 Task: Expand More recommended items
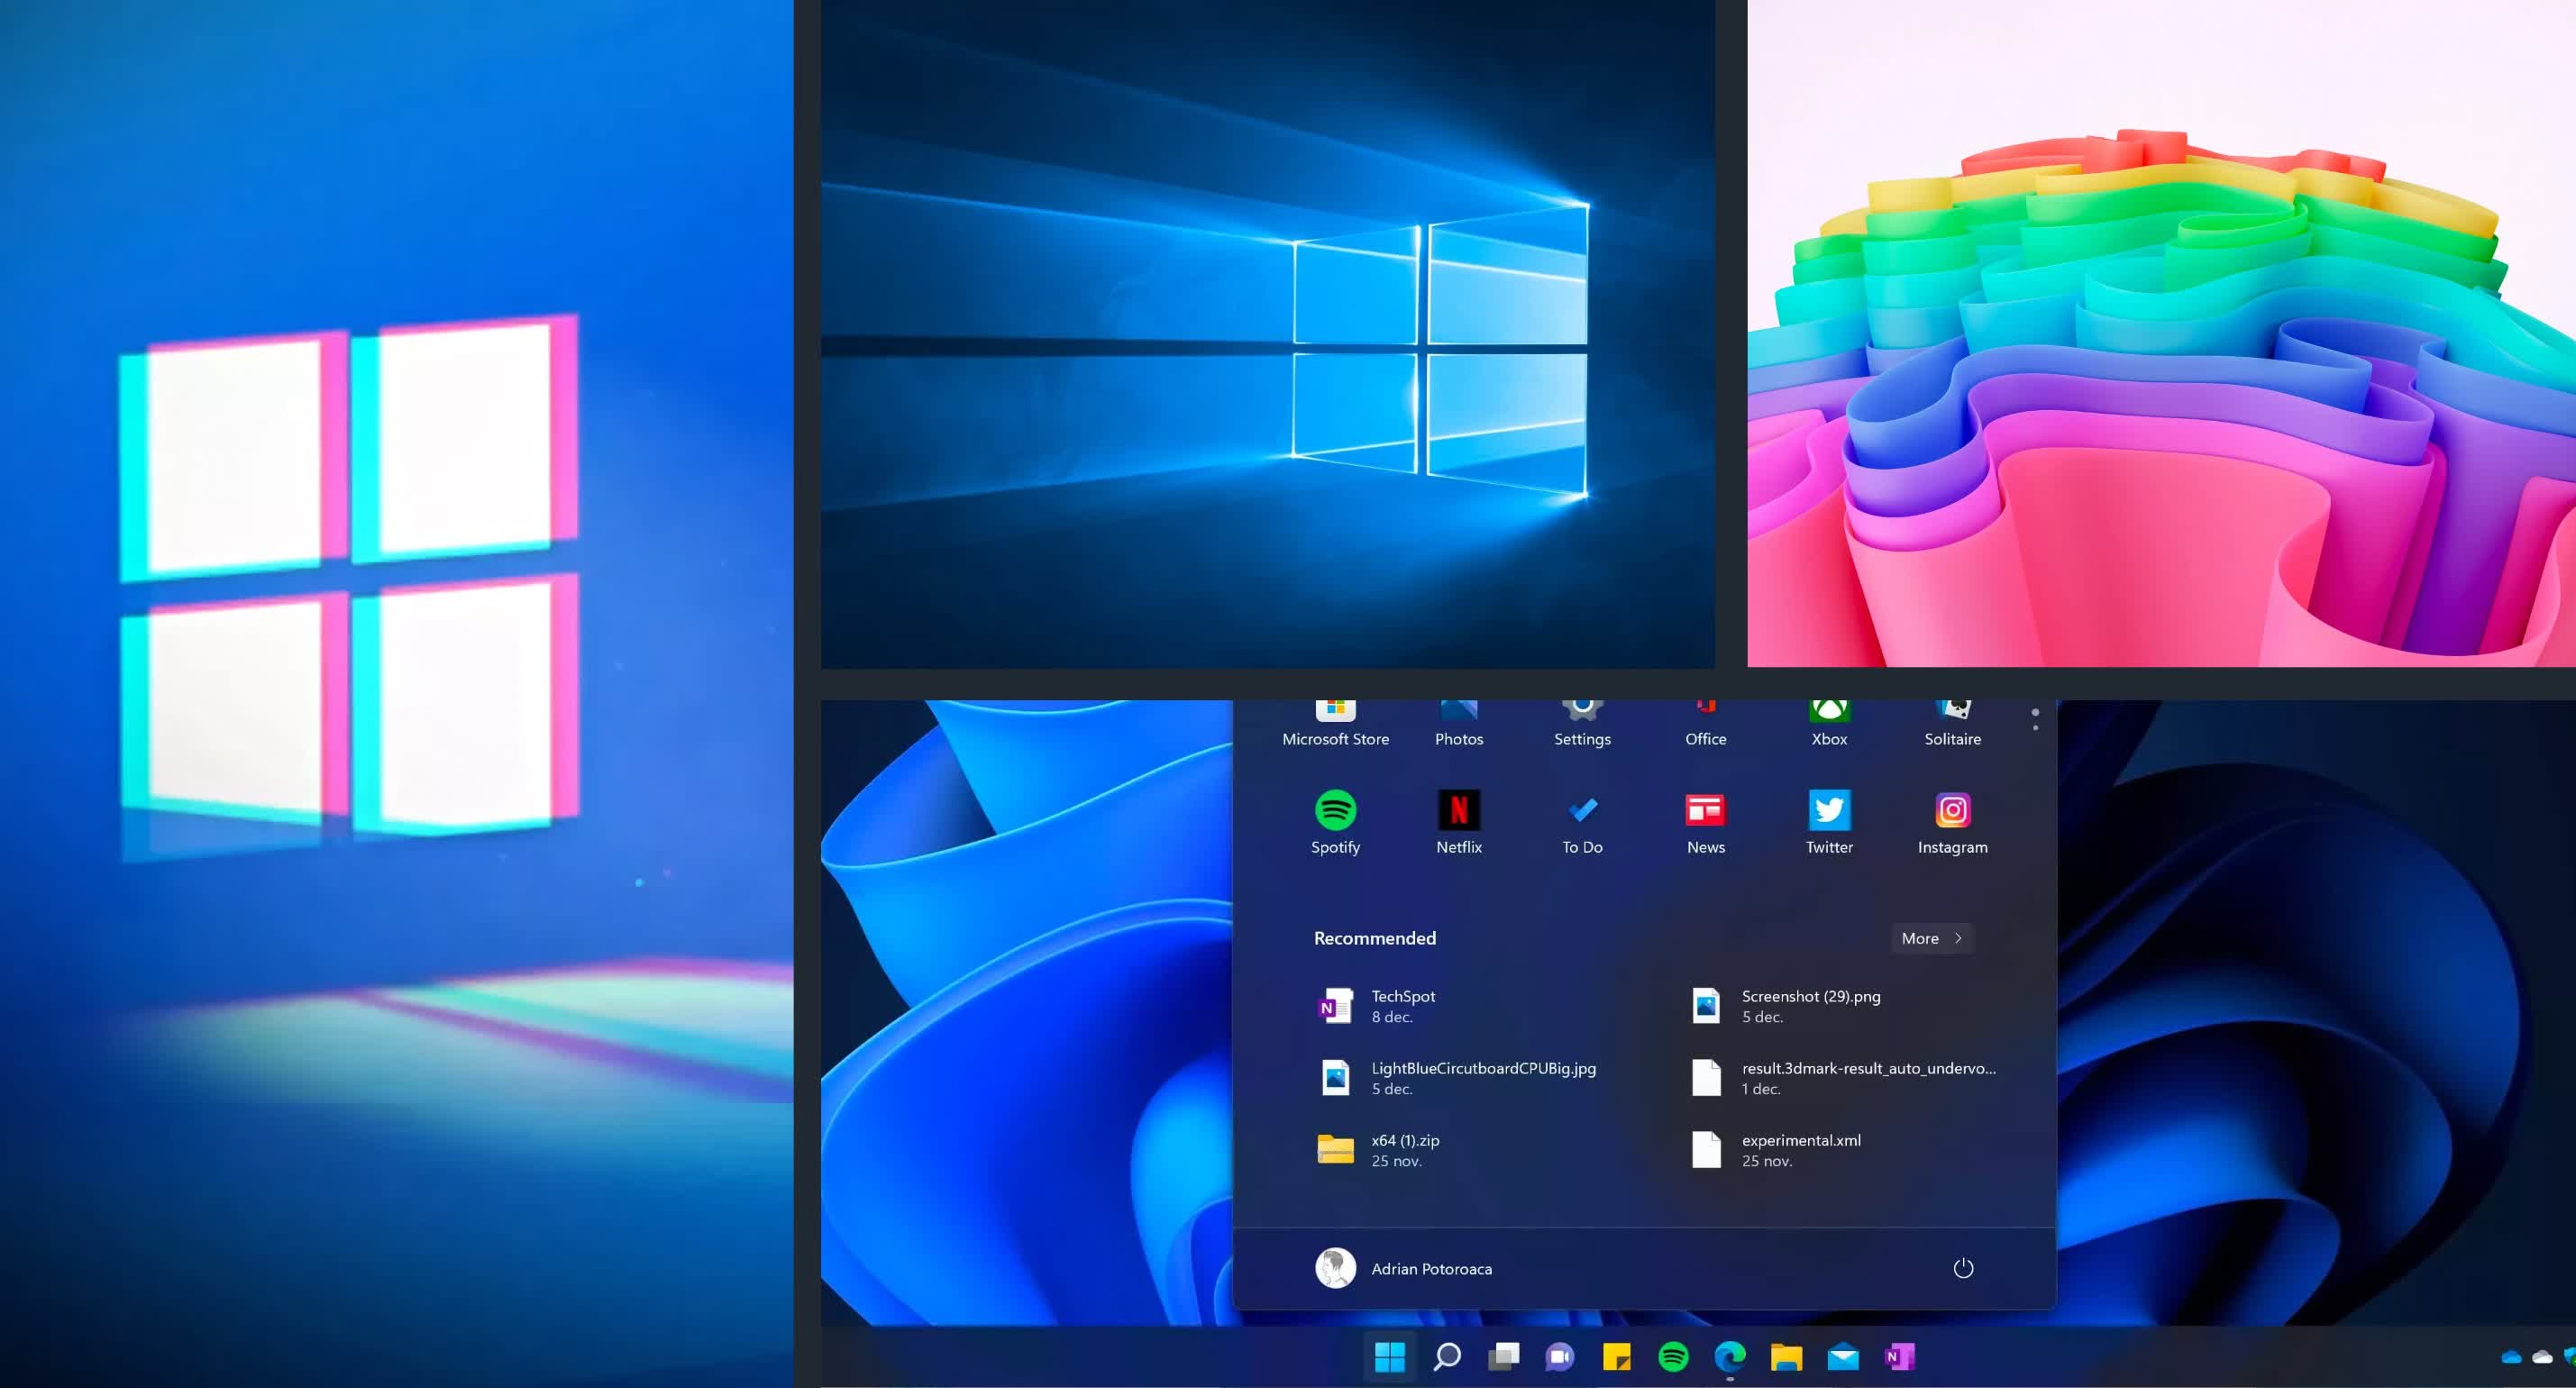coord(1931,938)
